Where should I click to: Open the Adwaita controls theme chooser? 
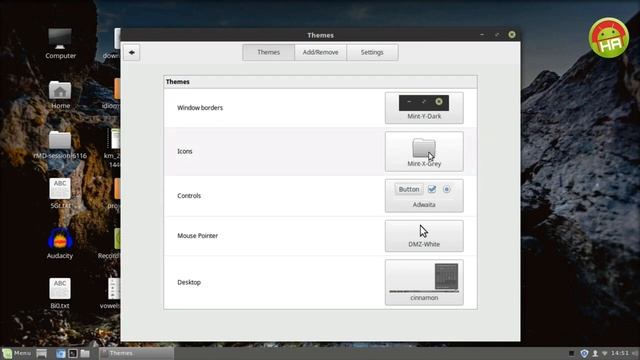(424, 196)
